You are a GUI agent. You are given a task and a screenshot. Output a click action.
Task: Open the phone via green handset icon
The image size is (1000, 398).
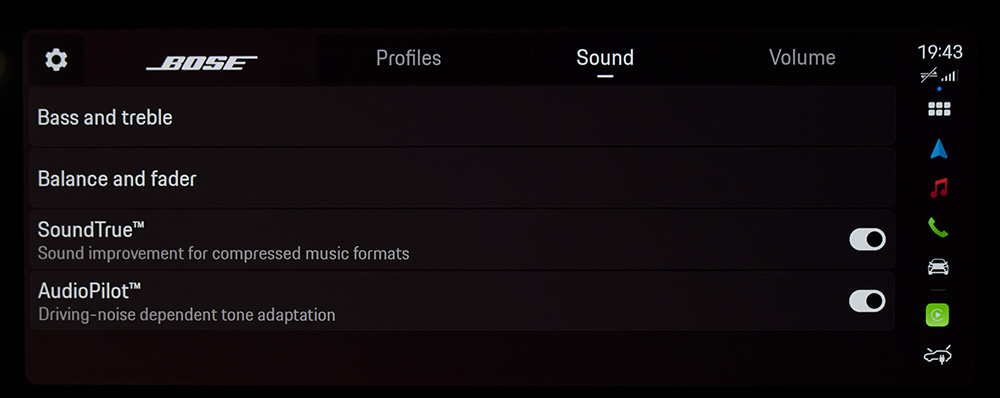pyautogui.click(x=938, y=228)
